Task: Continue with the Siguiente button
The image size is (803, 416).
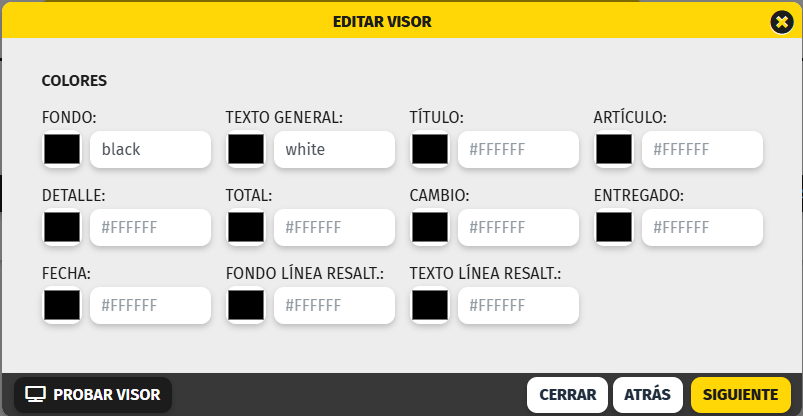Action: click(740, 395)
